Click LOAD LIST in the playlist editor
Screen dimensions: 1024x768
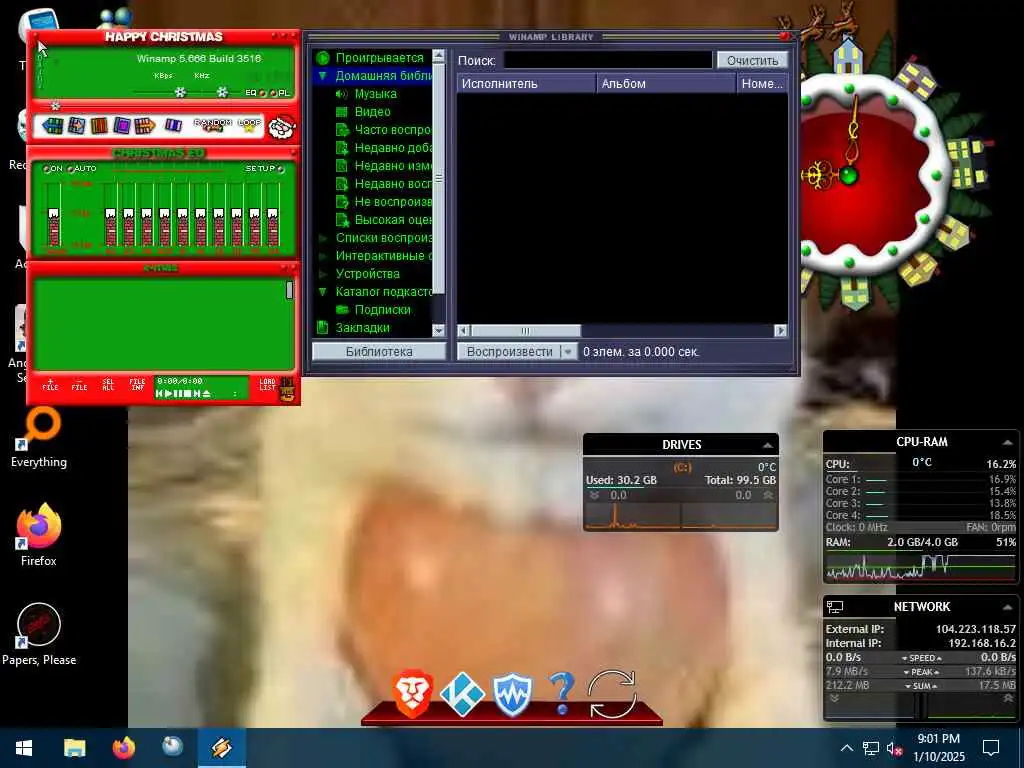point(267,385)
